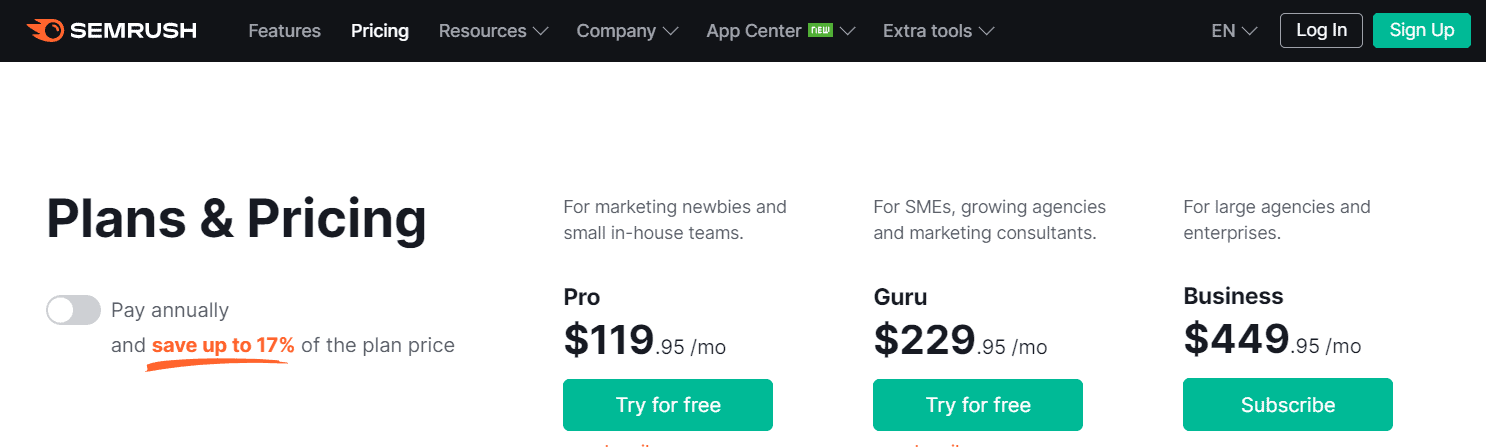This screenshot has height=447, width=1486.
Task: Click the SEMRUSH wordmark text
Action: [x=133, y=31]
